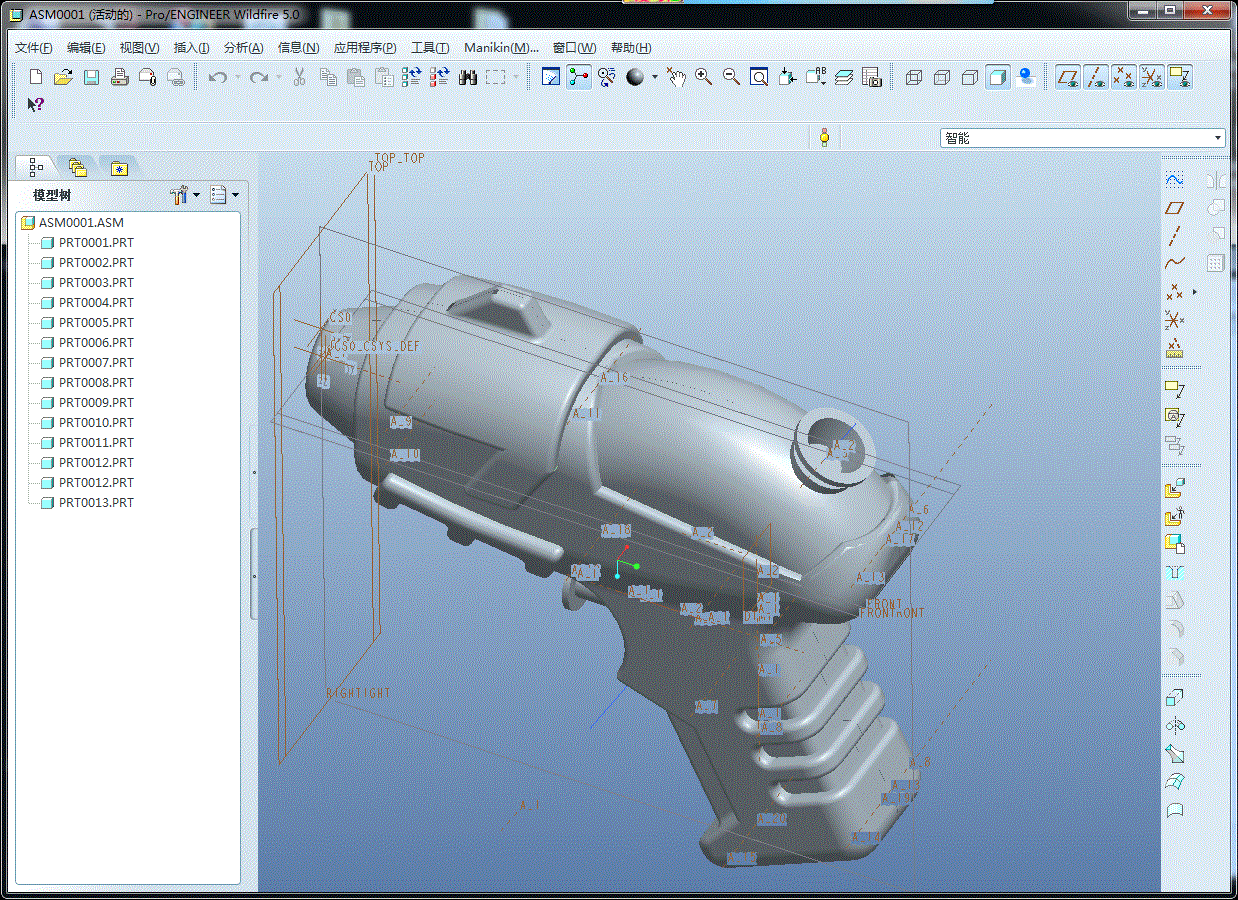The height and width of the screenshot is (900, 1238).
Task: Select the Zoom In magnifier tool
Action: 704,77
